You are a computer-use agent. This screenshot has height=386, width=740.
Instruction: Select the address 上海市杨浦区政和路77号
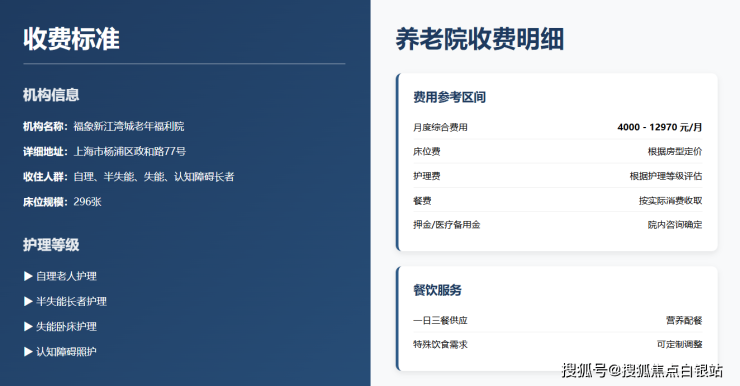130,151
